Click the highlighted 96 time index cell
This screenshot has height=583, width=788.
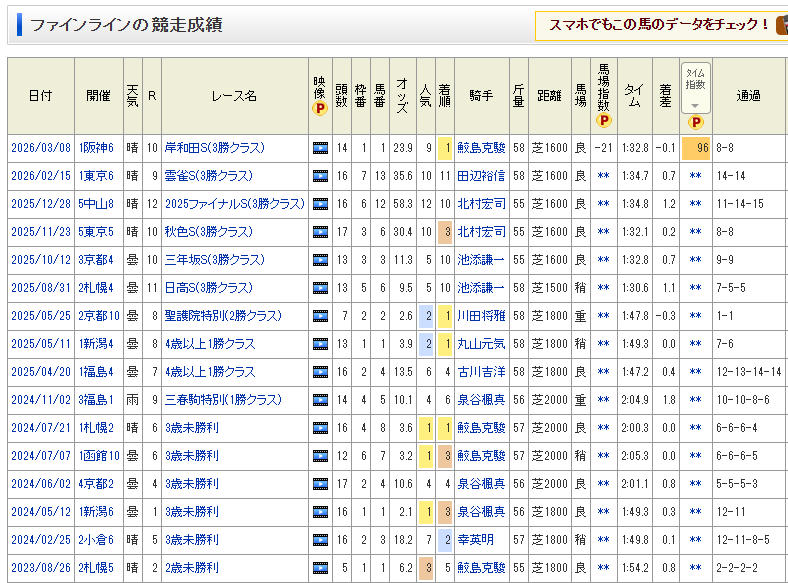pyautogui.click(x=695, y=148)
